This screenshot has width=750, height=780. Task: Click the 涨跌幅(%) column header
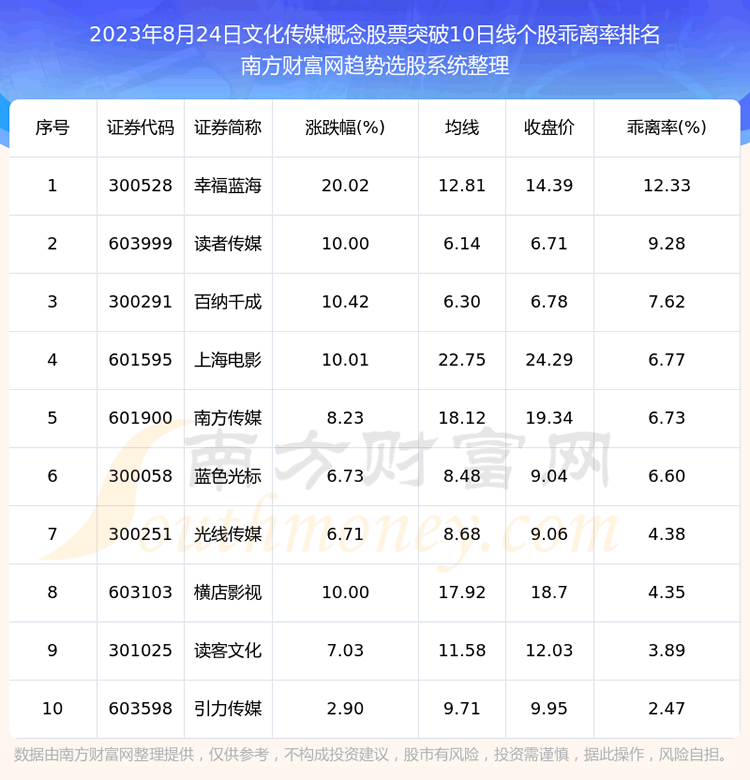coord(345,128)
